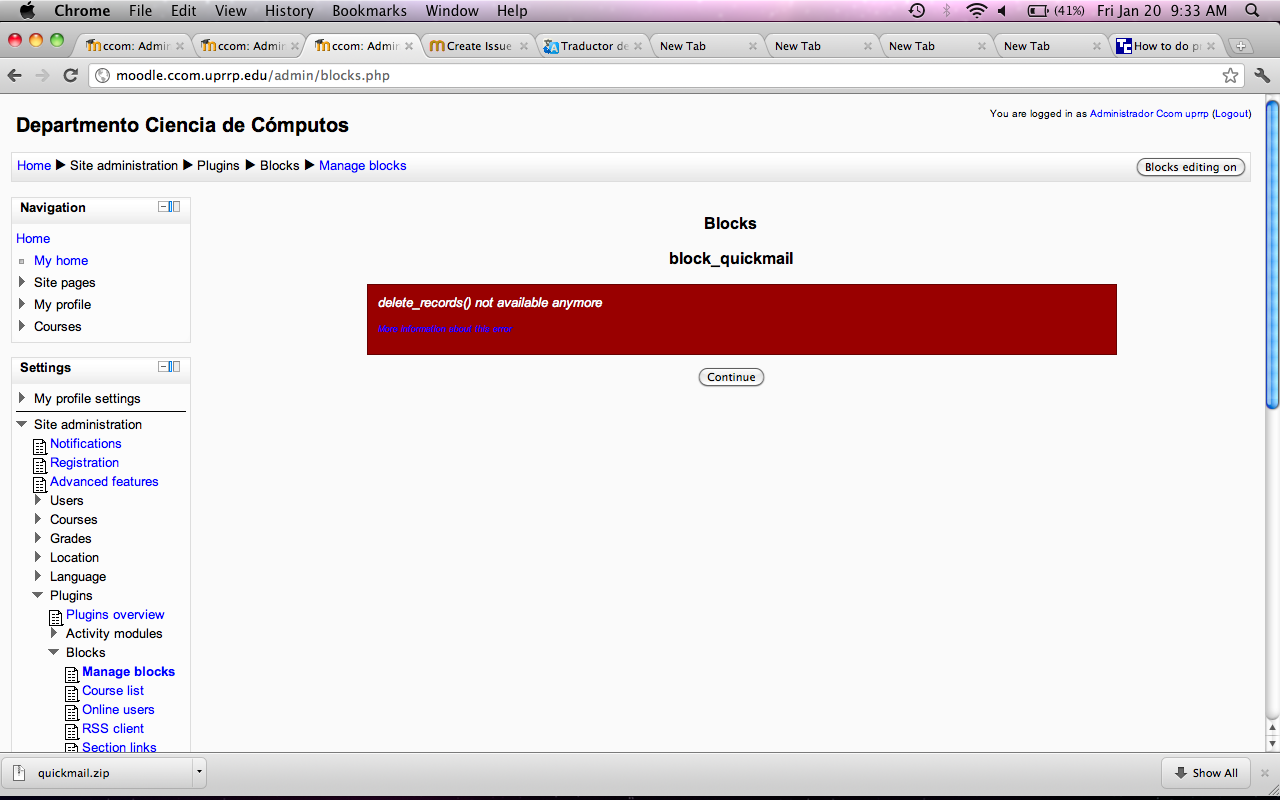Expand Courses in the Navigation block
Screen dimensions: 1280x800
23,326
